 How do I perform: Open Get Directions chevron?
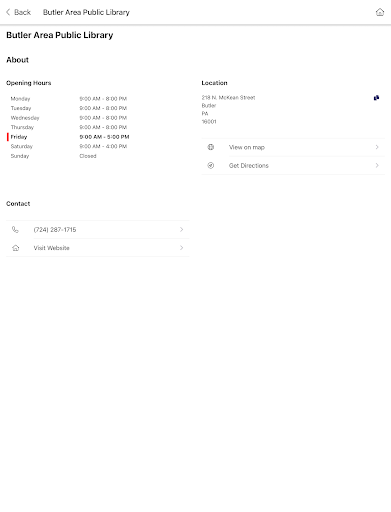pos(377,165)
